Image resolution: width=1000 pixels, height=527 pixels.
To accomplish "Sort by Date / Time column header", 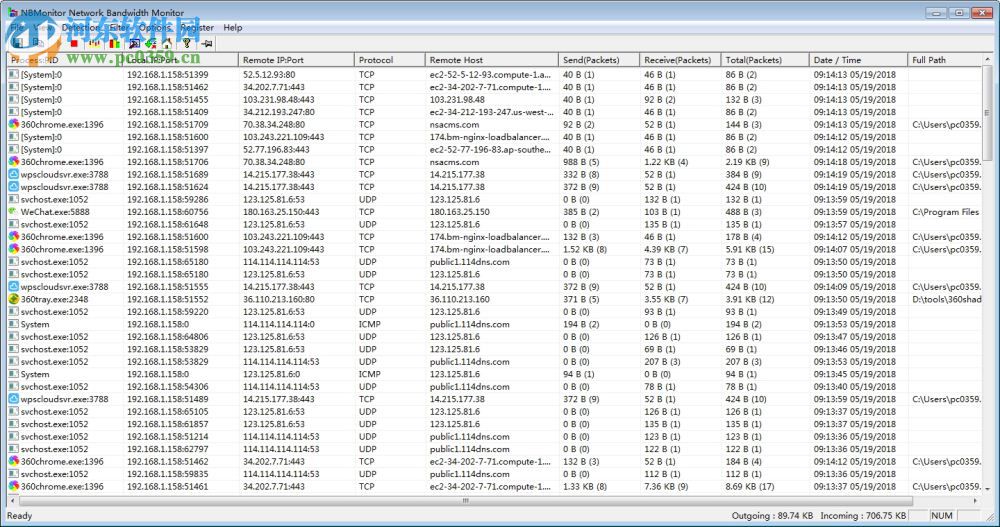I will 858,60.
